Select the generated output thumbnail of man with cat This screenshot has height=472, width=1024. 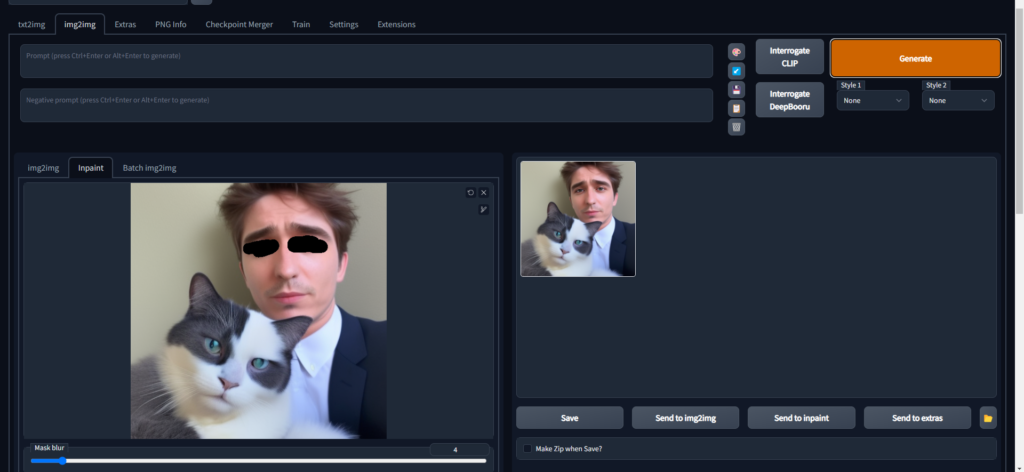578,219
